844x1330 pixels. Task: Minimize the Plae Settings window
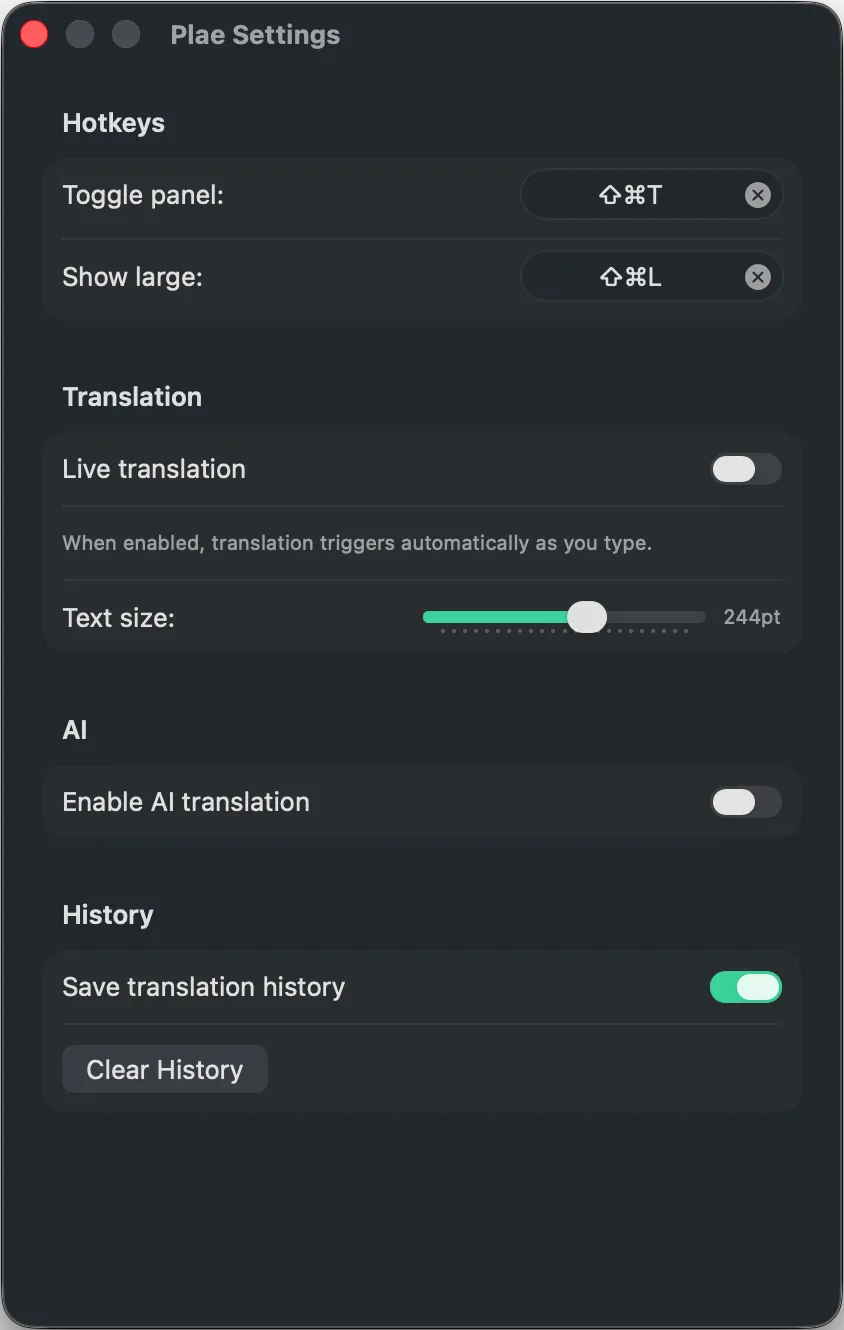pos(80,33)
